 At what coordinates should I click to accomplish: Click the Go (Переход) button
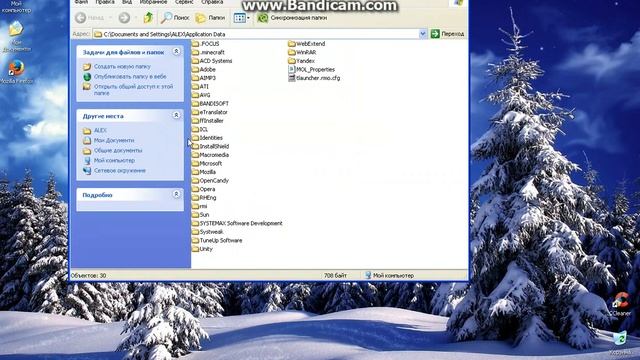click(447, 34)
